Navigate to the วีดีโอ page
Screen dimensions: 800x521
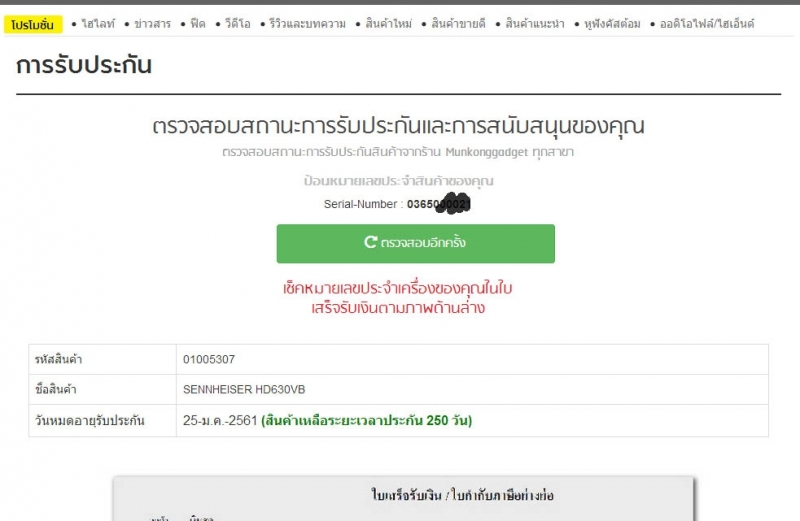[x=239, y=24]
